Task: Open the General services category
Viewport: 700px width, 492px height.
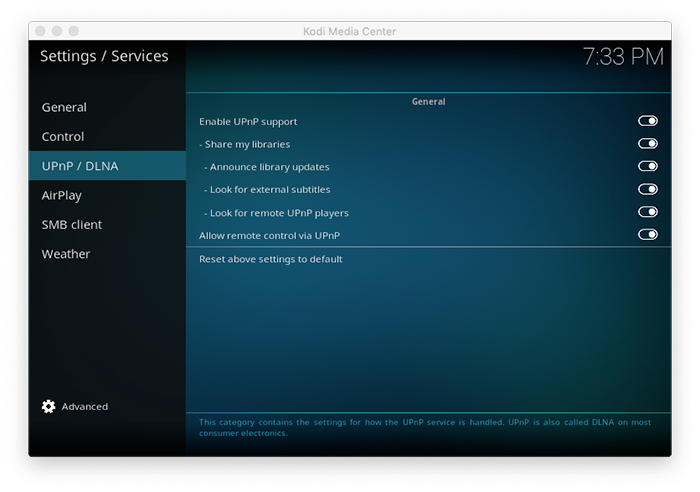Action: coord(107,107)
